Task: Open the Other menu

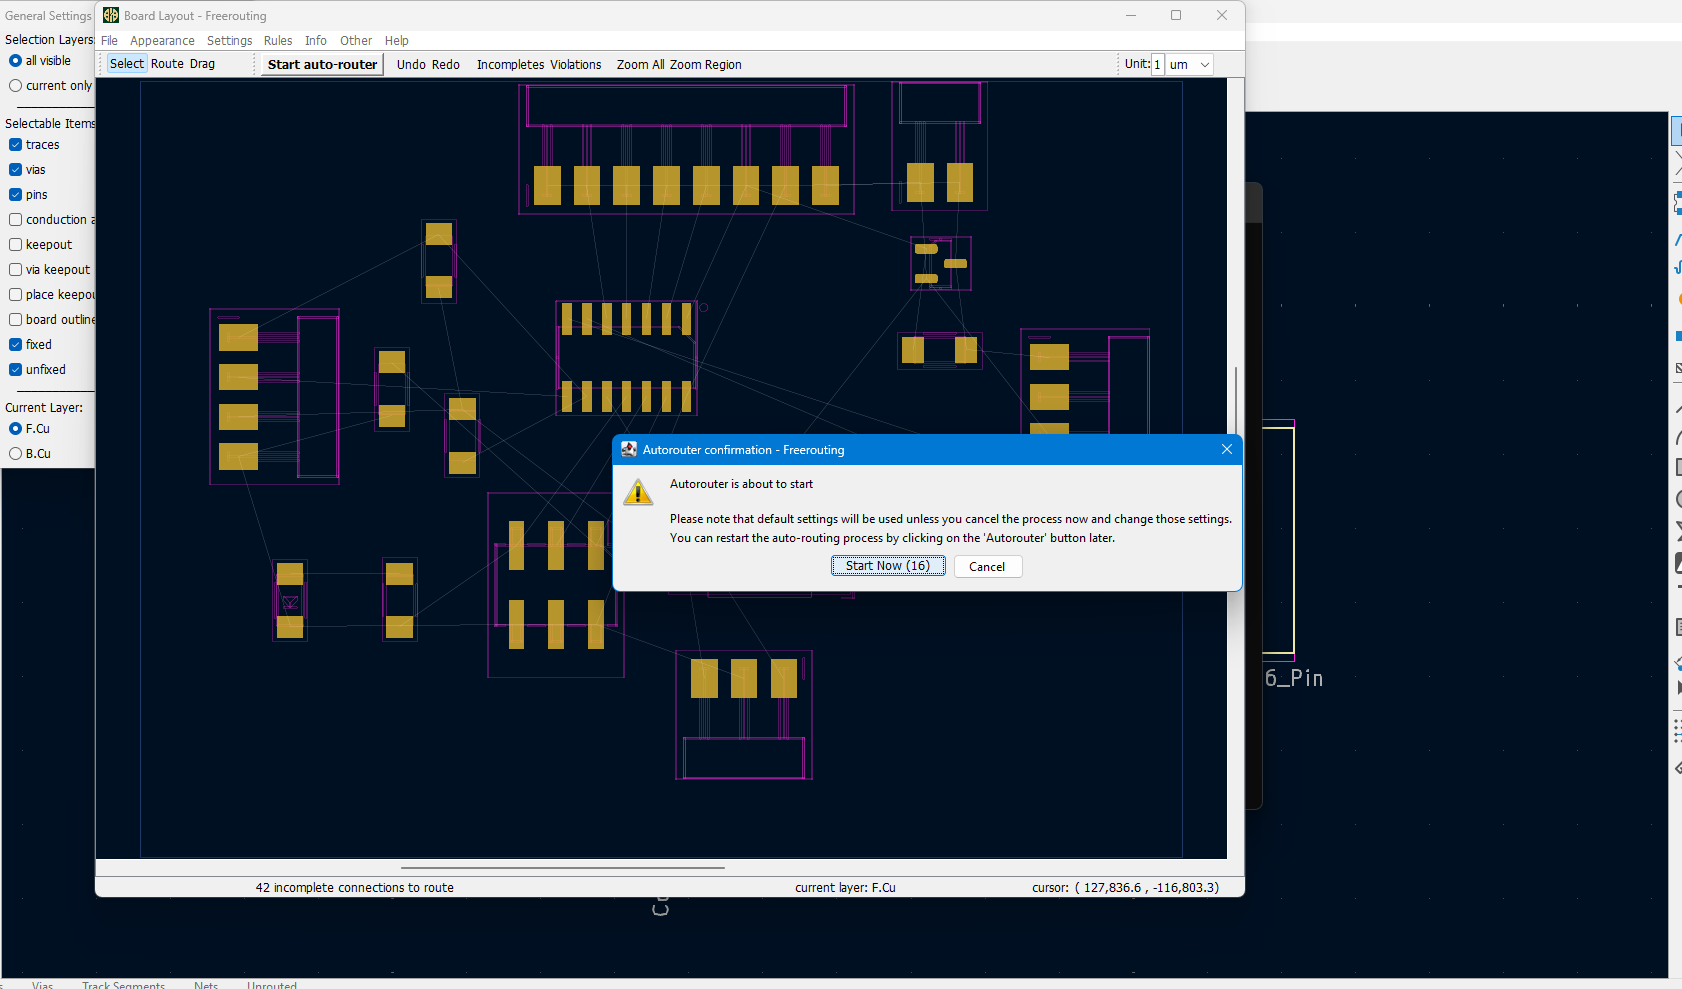Action: (356, 41)
